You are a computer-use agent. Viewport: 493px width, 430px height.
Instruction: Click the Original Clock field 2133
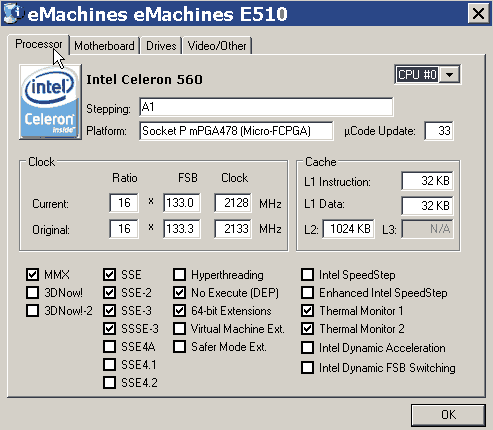(233, 229)
